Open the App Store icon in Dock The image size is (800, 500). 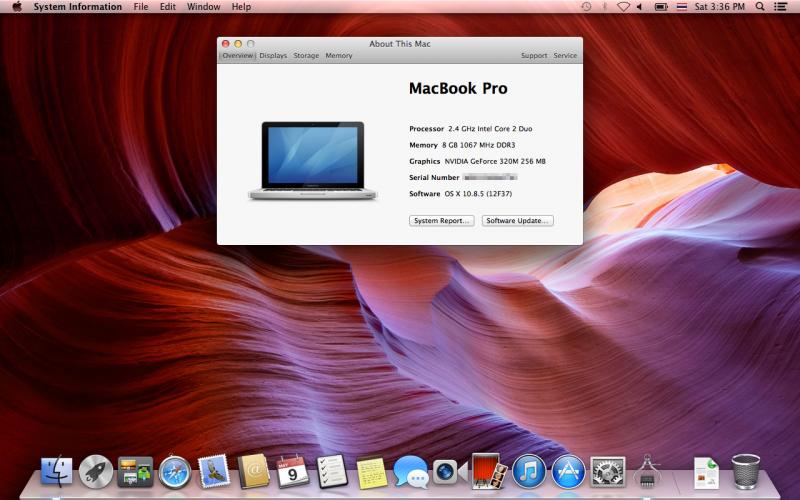(x=568, y=472)
